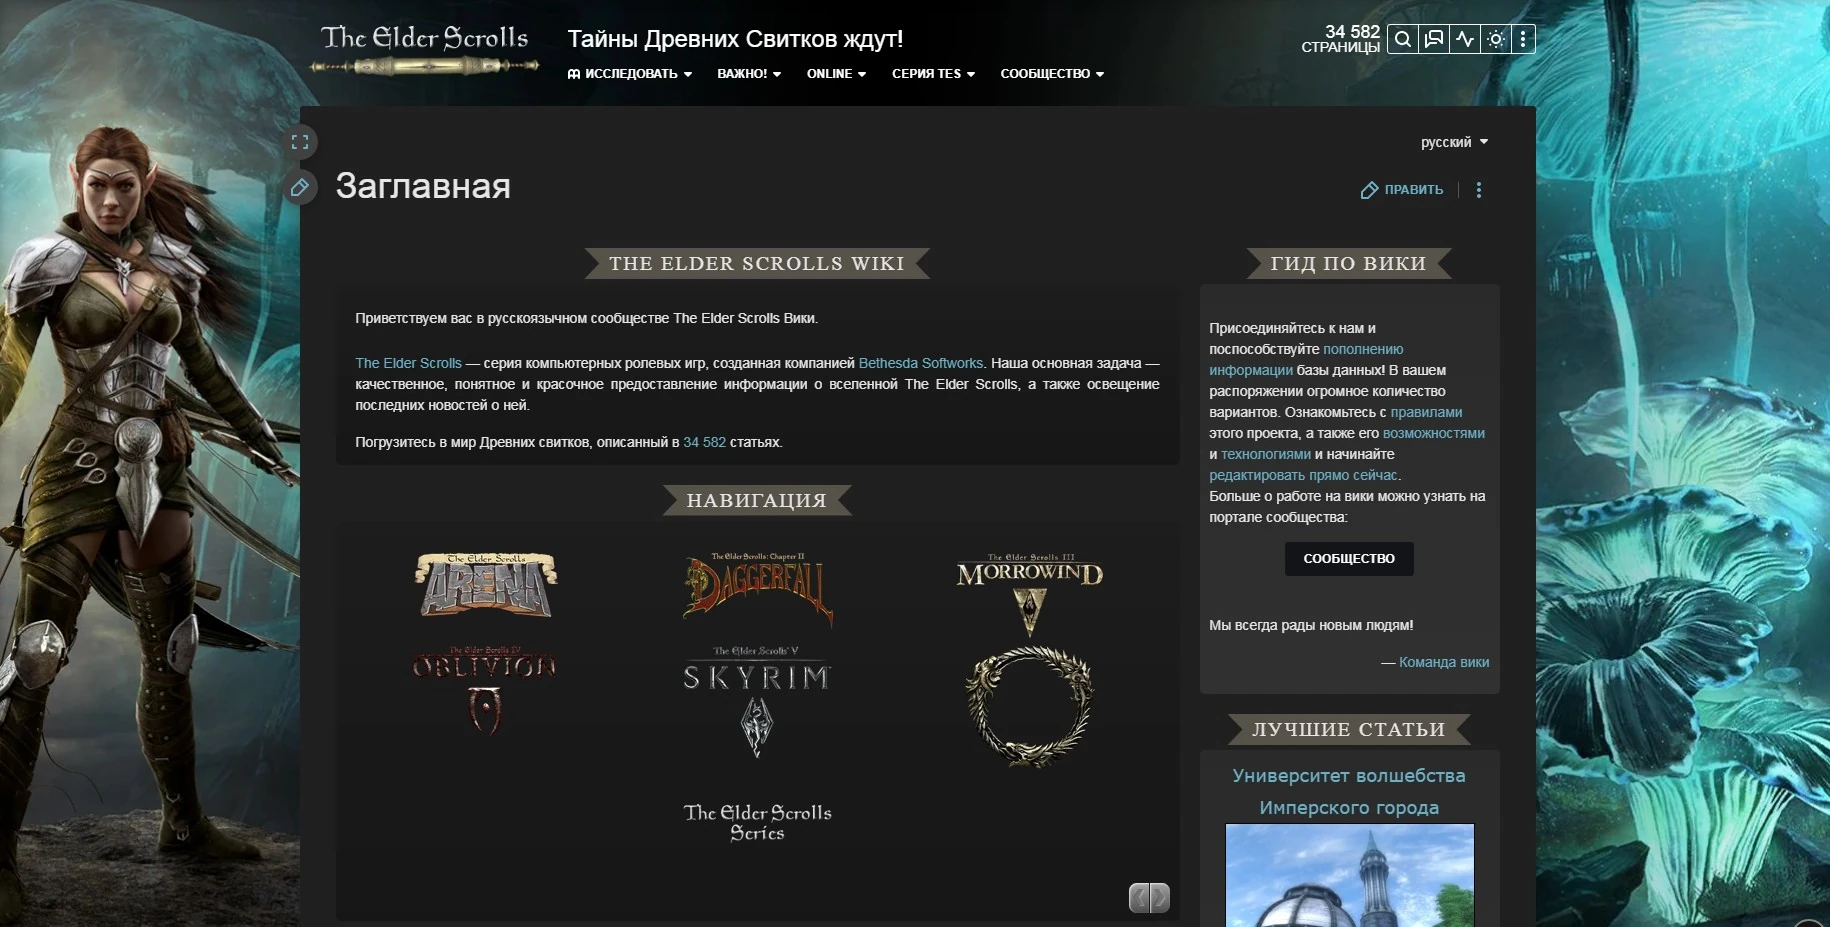Image resolution: width=1830 pixels, height=927 pixels.
Task: Click 'редактировать прямо сейчас' link
Action: tap(1303, 475)
